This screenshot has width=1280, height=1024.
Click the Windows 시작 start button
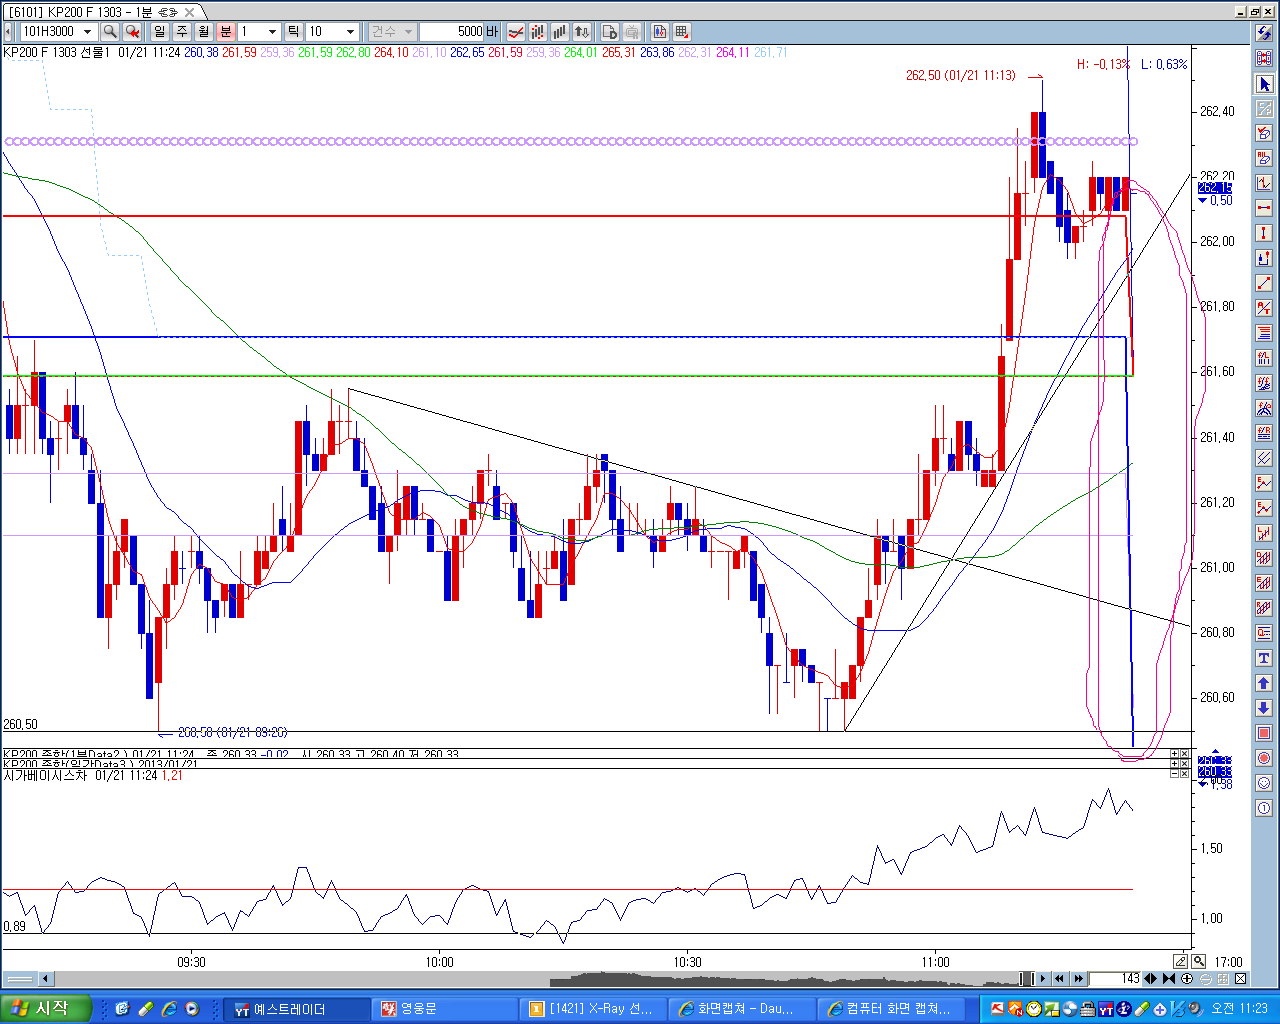(45, 1009)
